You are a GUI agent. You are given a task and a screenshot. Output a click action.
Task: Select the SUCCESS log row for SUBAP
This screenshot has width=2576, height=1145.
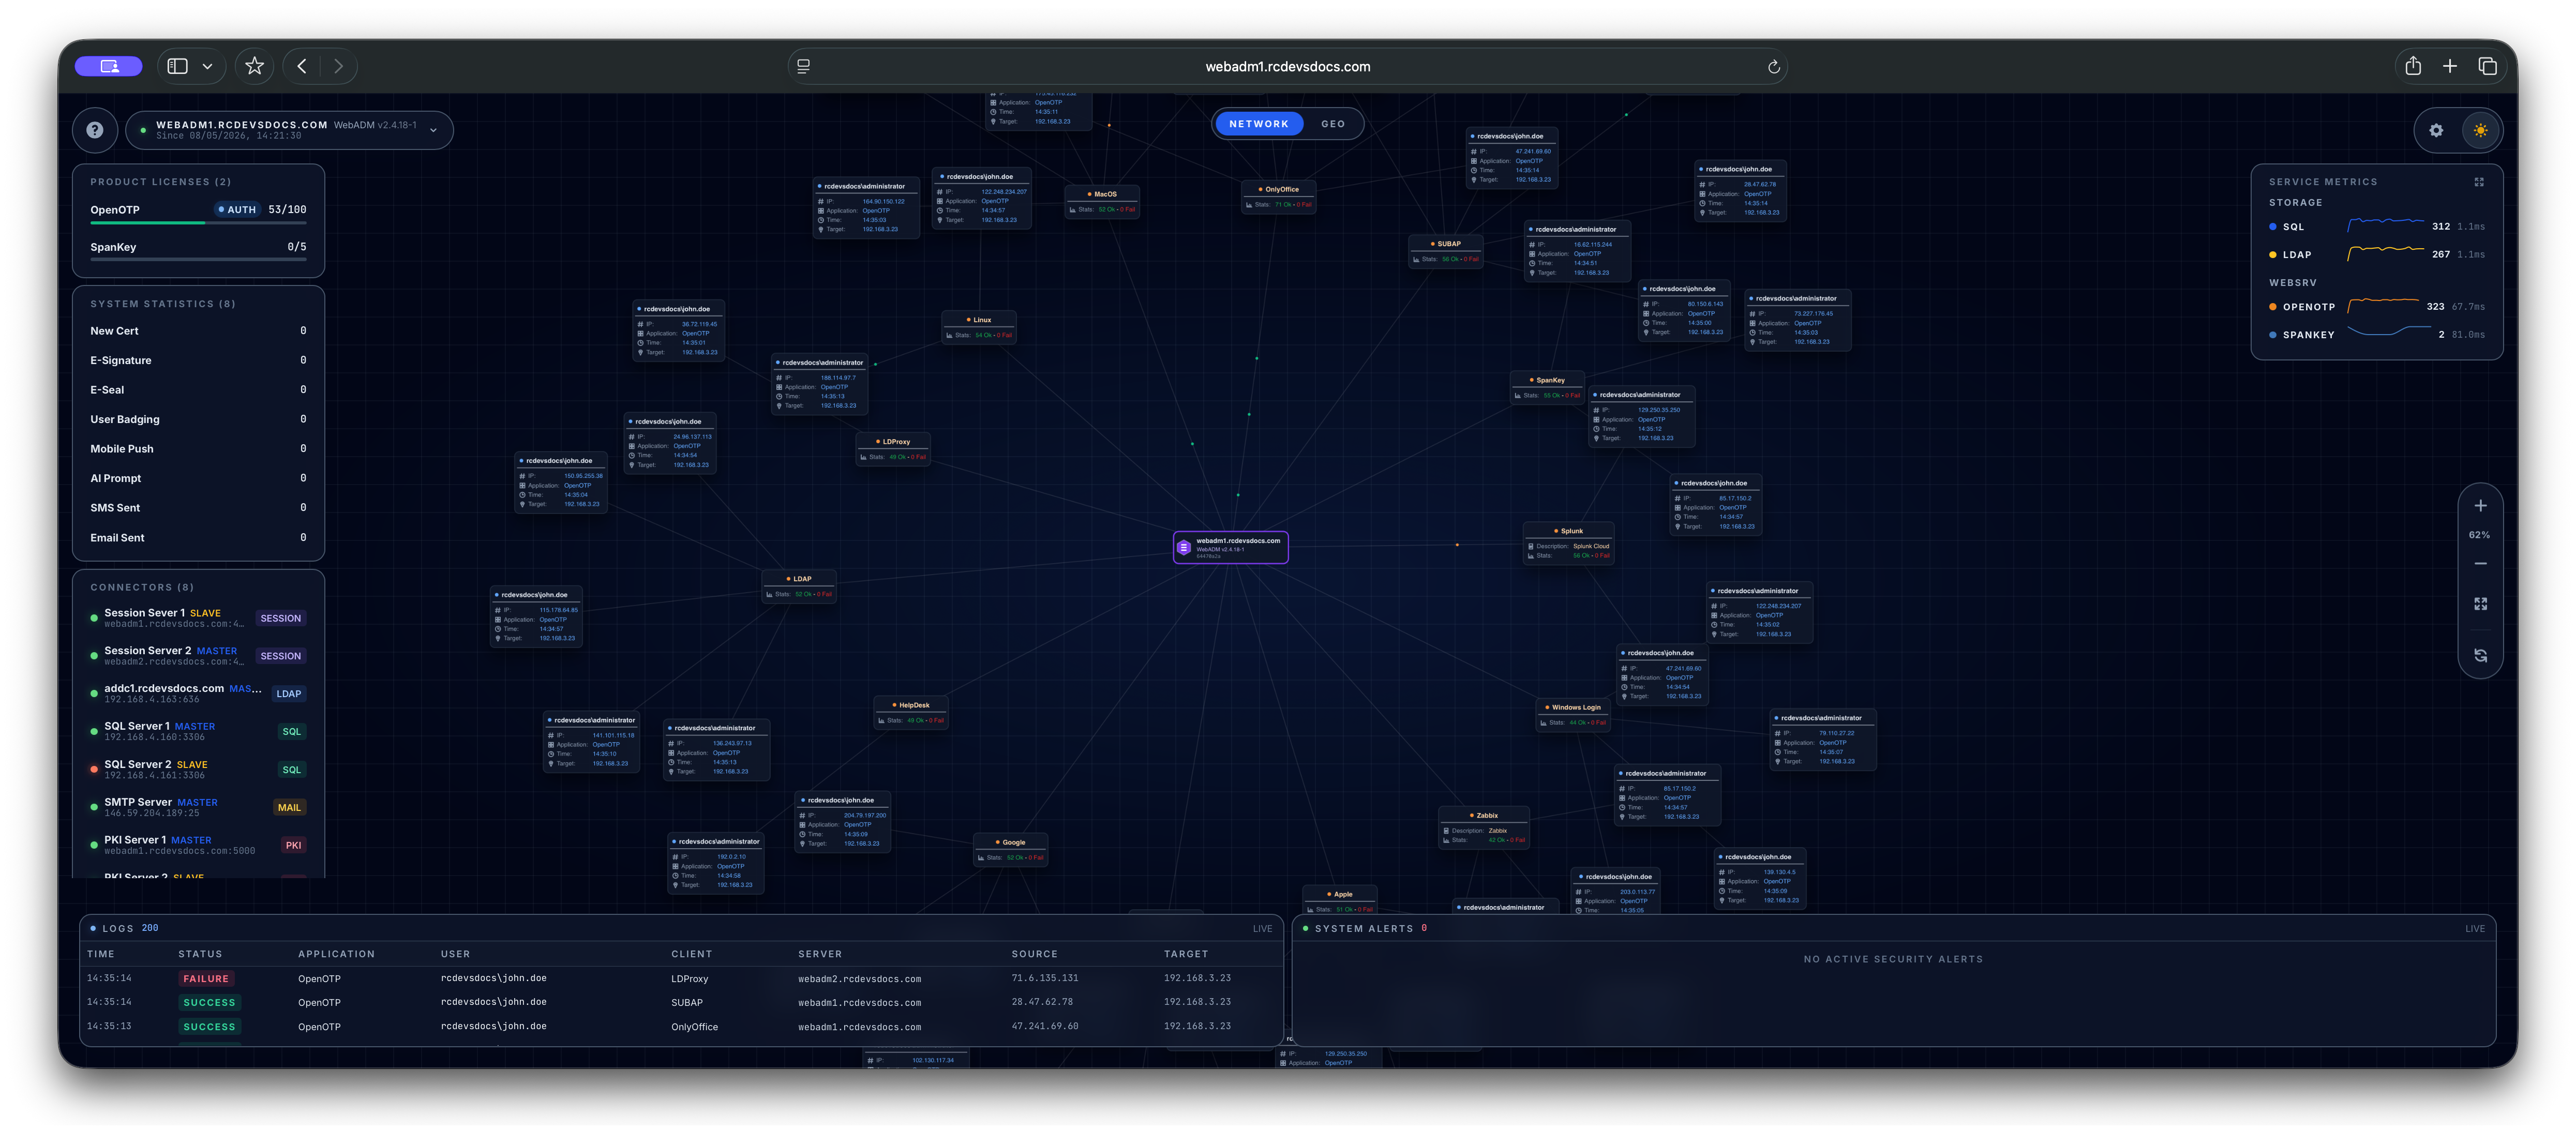click(680, 1002)
